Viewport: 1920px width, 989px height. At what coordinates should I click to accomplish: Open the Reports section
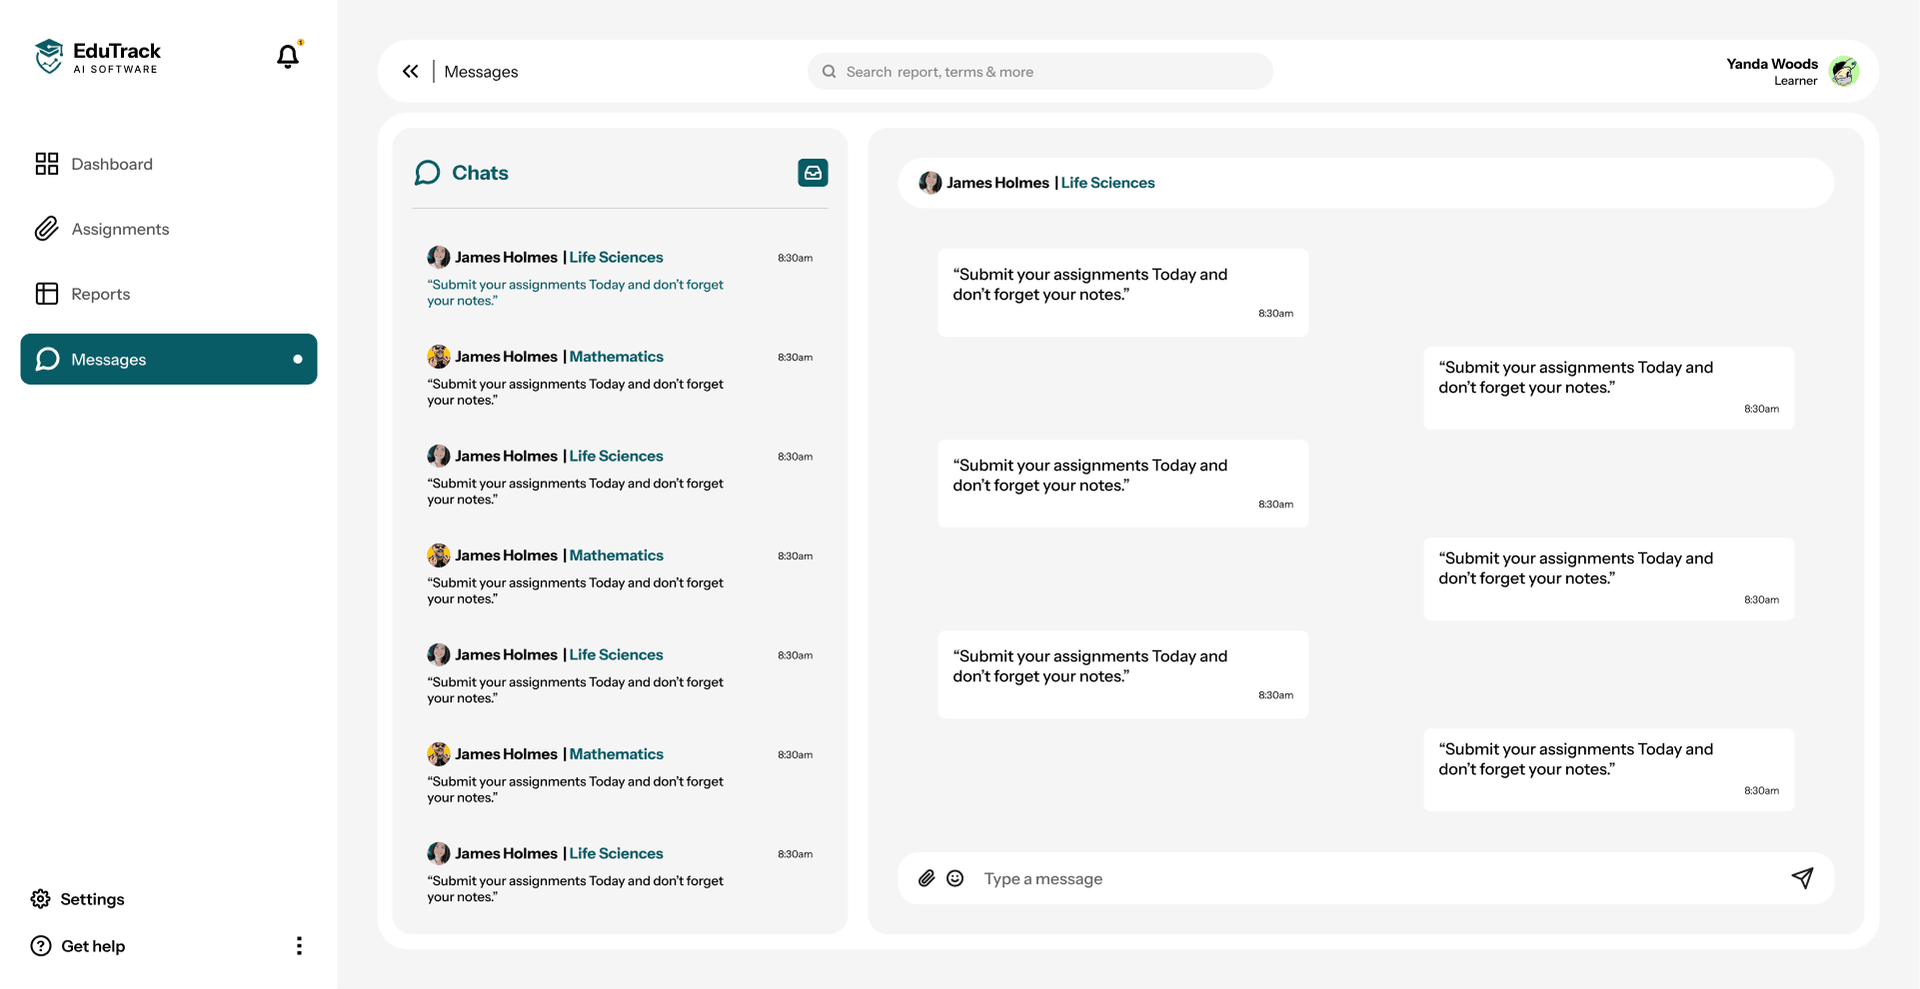(47, 293)
